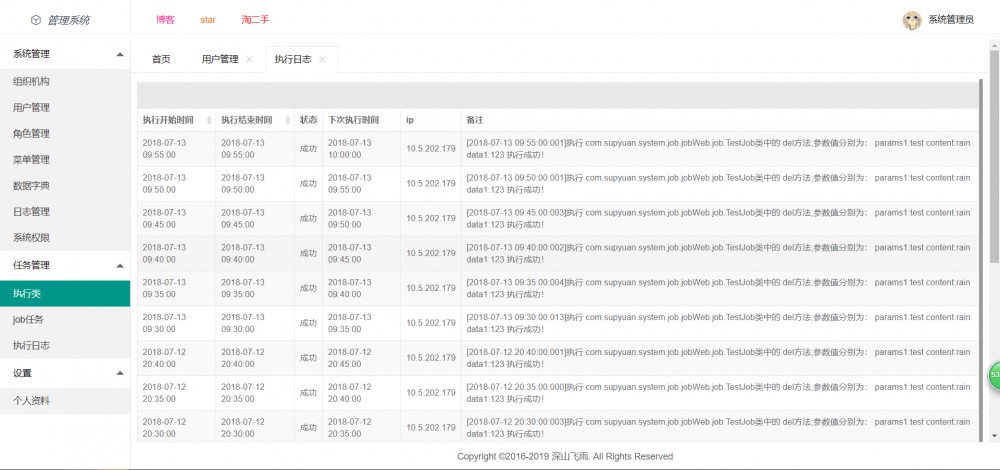Collapse the 任务管理 menu group

(120, 266)
